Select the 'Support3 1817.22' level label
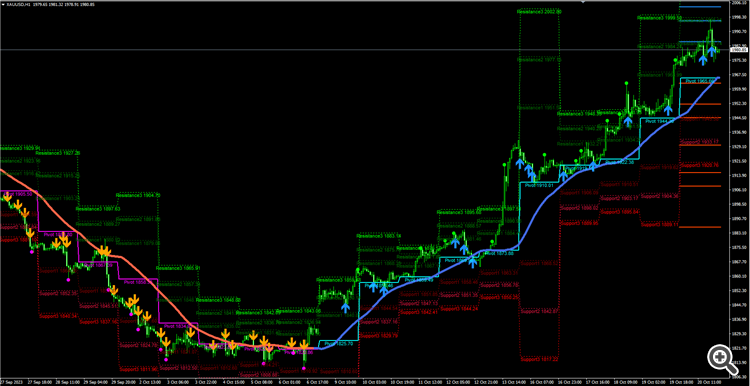Viewport: 750px width, 386px height. [x=540, y=359]
